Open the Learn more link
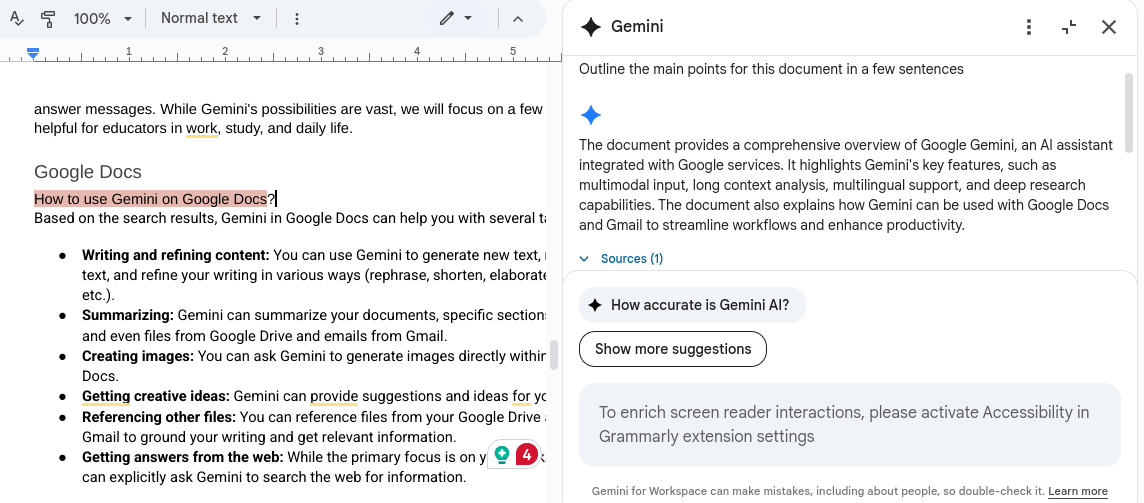The image size is (1144, 503). 1078,491
